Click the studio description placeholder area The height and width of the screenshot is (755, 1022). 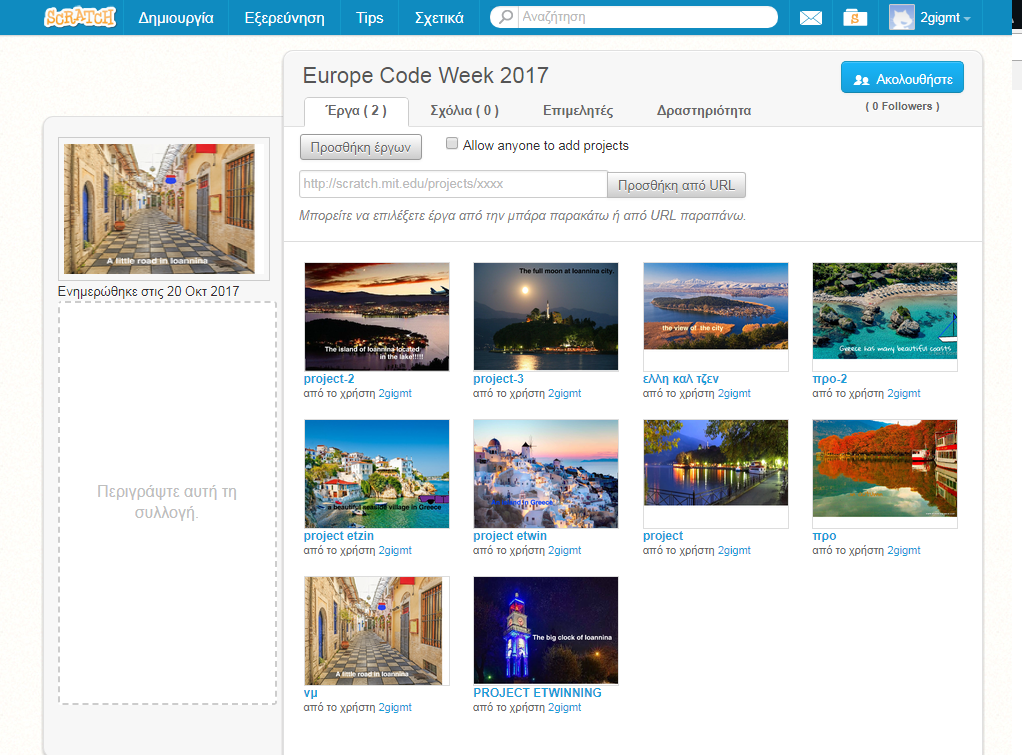click(x=168, y=503)
